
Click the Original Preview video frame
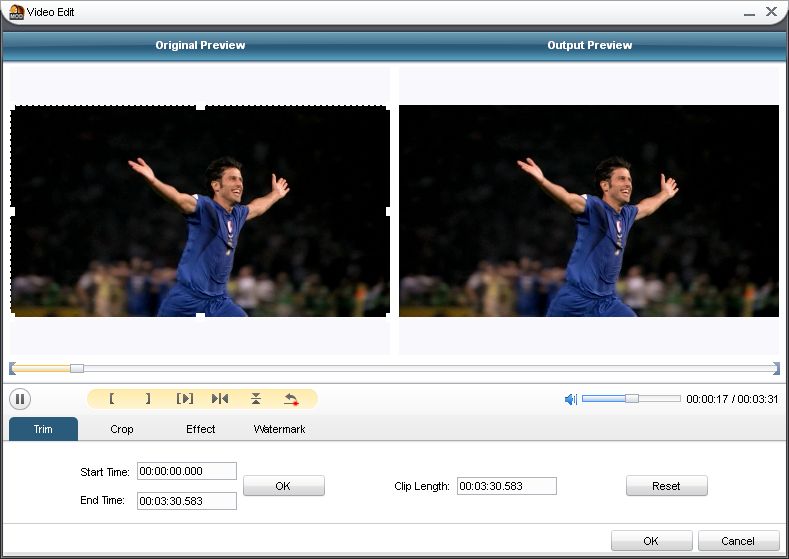pos(200,211)
